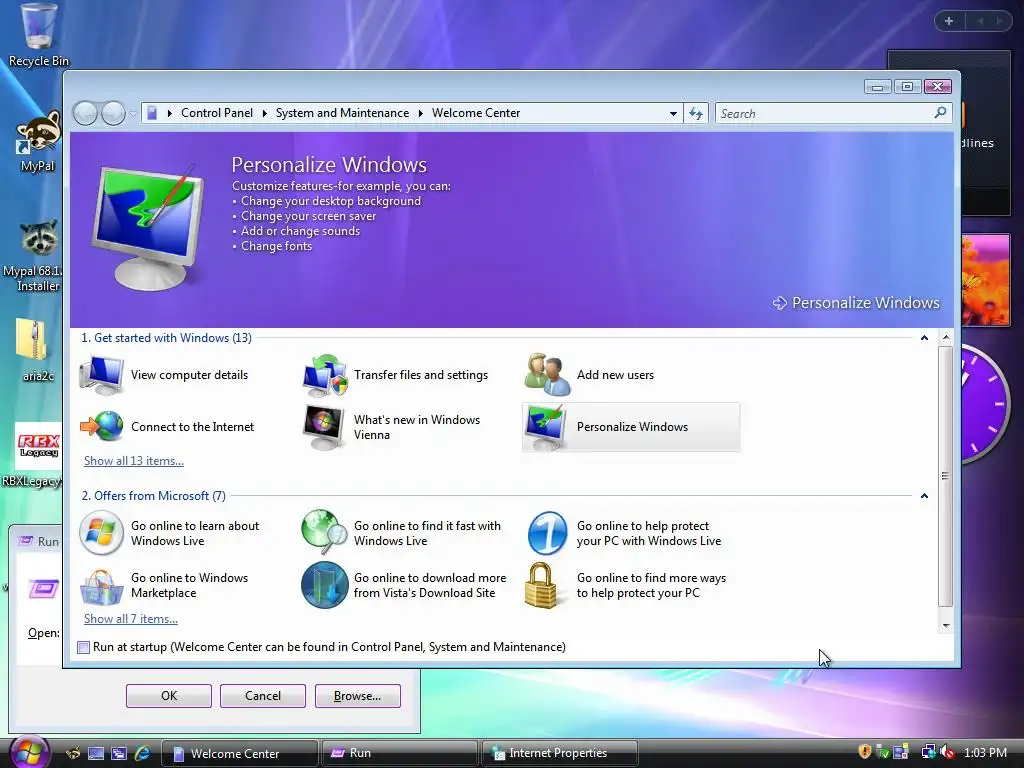Image resolution: width=1024 pixels, height=768 pixels.
Task: Collapse the Get started with Windows section
Action: pyautogui.click(x=924, y=338)
